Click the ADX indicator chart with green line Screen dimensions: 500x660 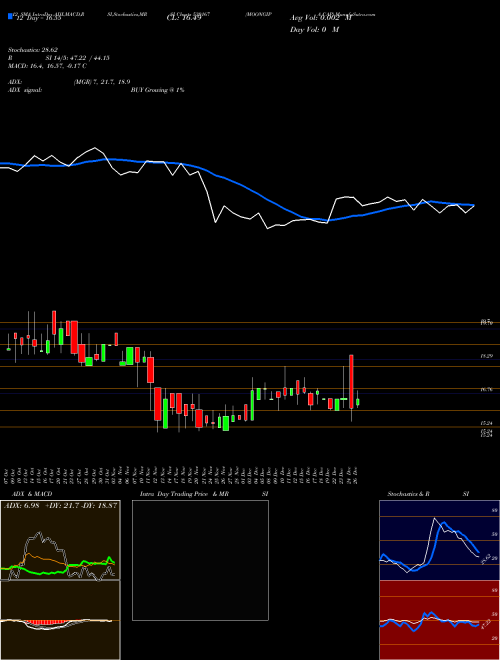click(60, 540)
